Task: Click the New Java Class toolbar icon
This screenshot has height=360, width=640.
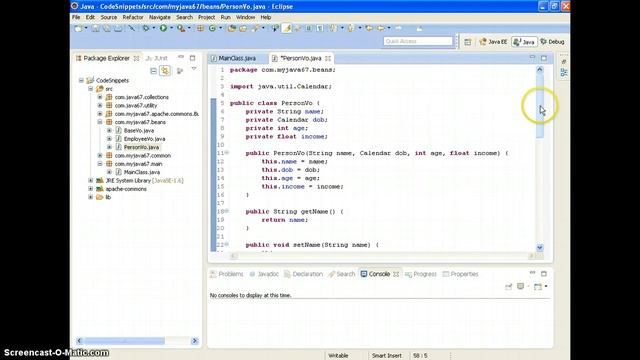Action: click(212, 28)
